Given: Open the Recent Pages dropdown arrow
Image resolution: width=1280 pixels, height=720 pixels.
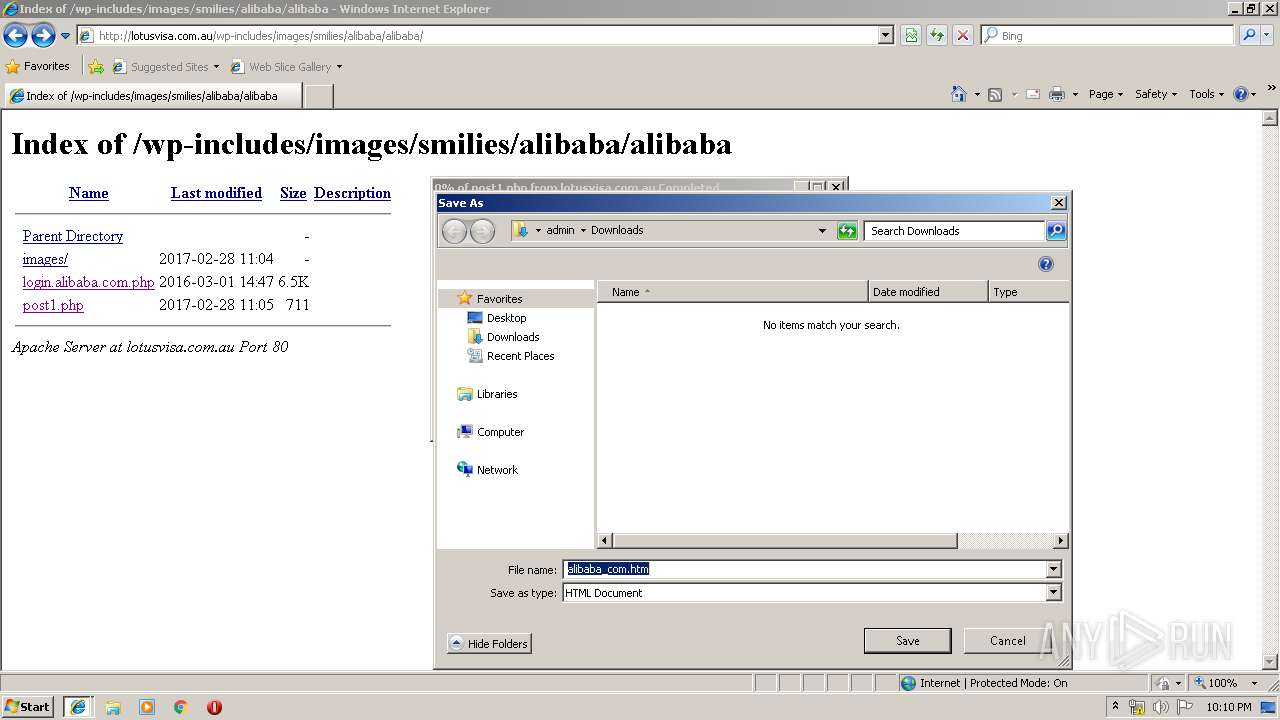Looking at the screenshot, I should (x=66, y=36).
